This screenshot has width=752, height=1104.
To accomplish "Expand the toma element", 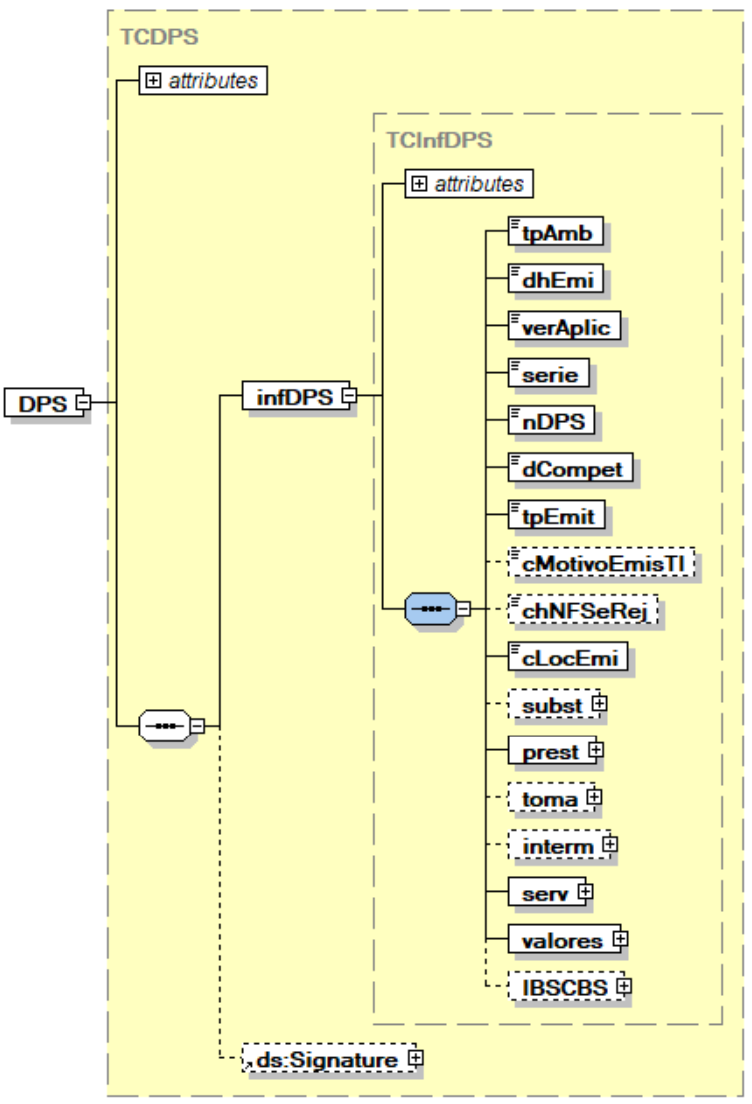I will 594,797.
